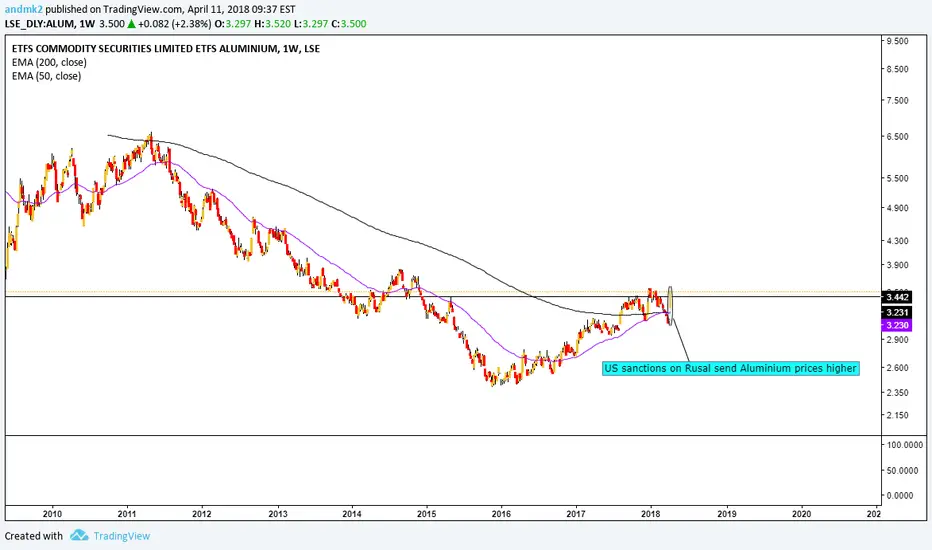Click the 3.900 price scale value
This screenshot has height=550, width=932.
[898, 265]
